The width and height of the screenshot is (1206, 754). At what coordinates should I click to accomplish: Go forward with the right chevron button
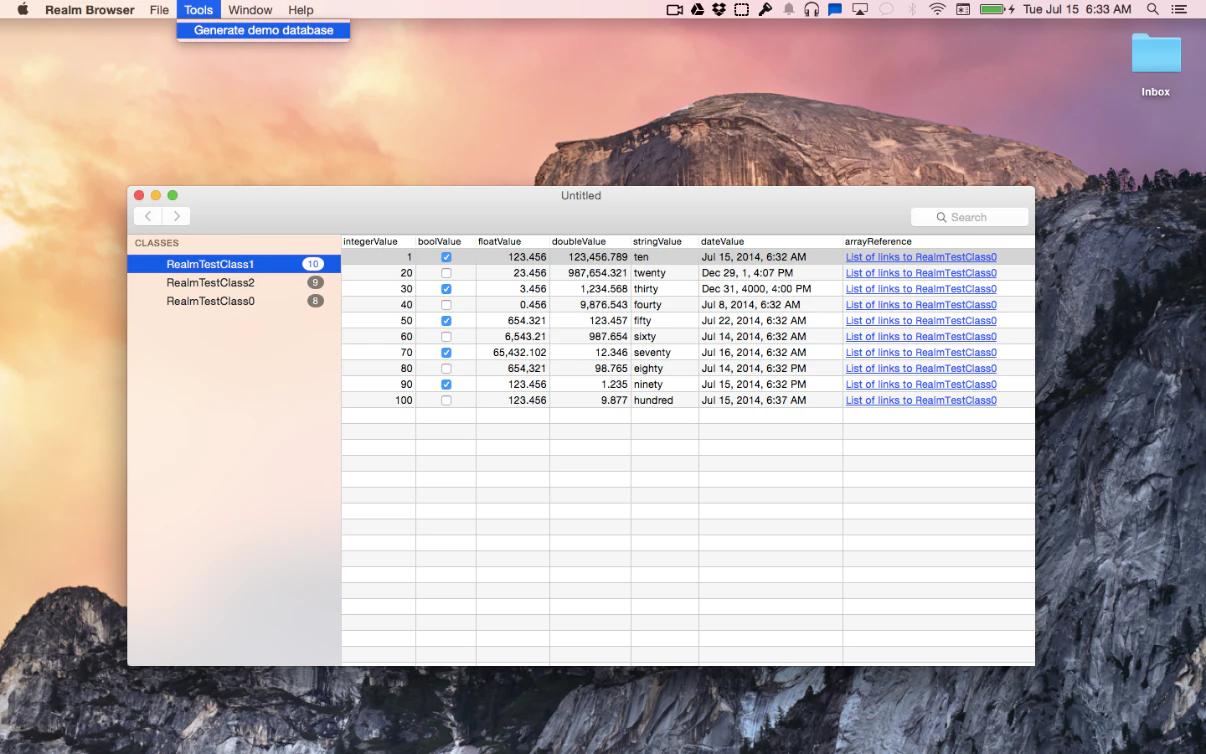[x=177, y=216]
